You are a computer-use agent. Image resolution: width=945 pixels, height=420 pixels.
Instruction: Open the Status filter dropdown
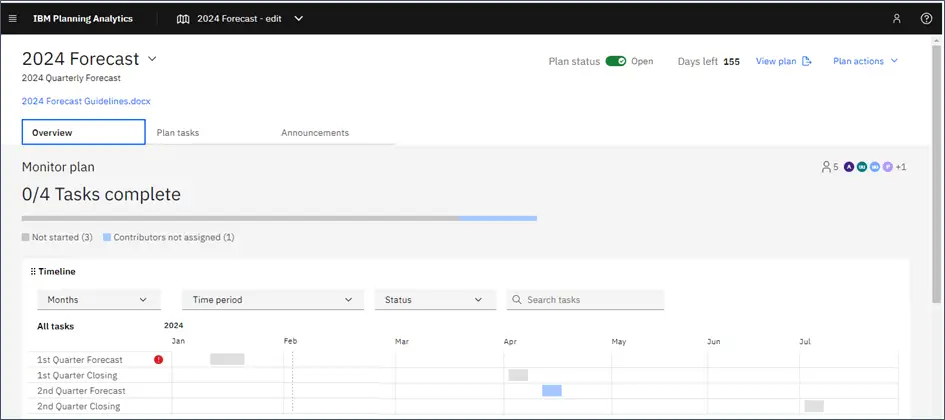click(435, 299)
